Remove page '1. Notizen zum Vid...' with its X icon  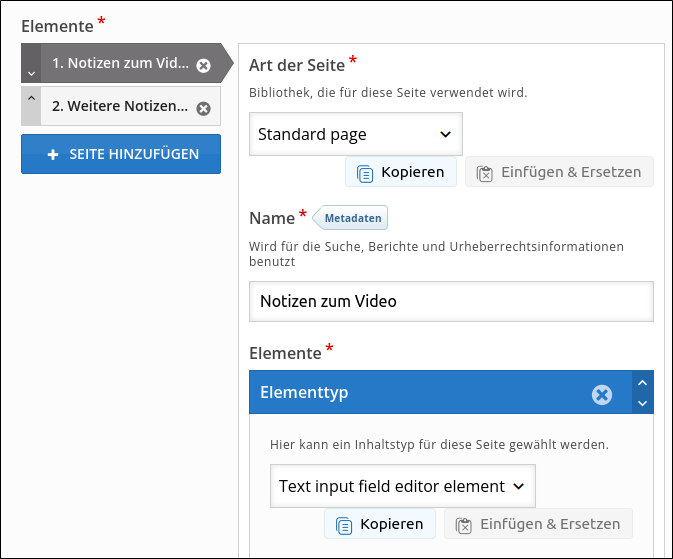(203, 65)
